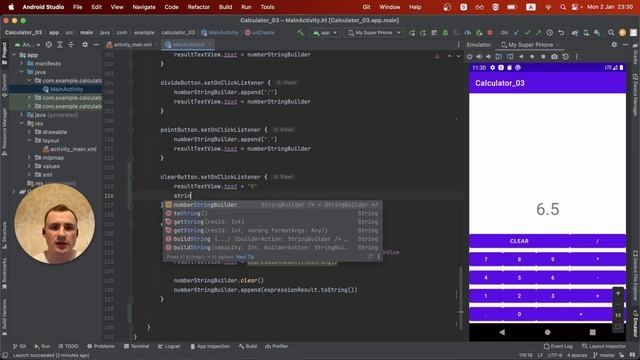This screenshot has width=640, height=360.
Task: Click Collapse All icon in Project panel
Action: click(x=71, y=44)
